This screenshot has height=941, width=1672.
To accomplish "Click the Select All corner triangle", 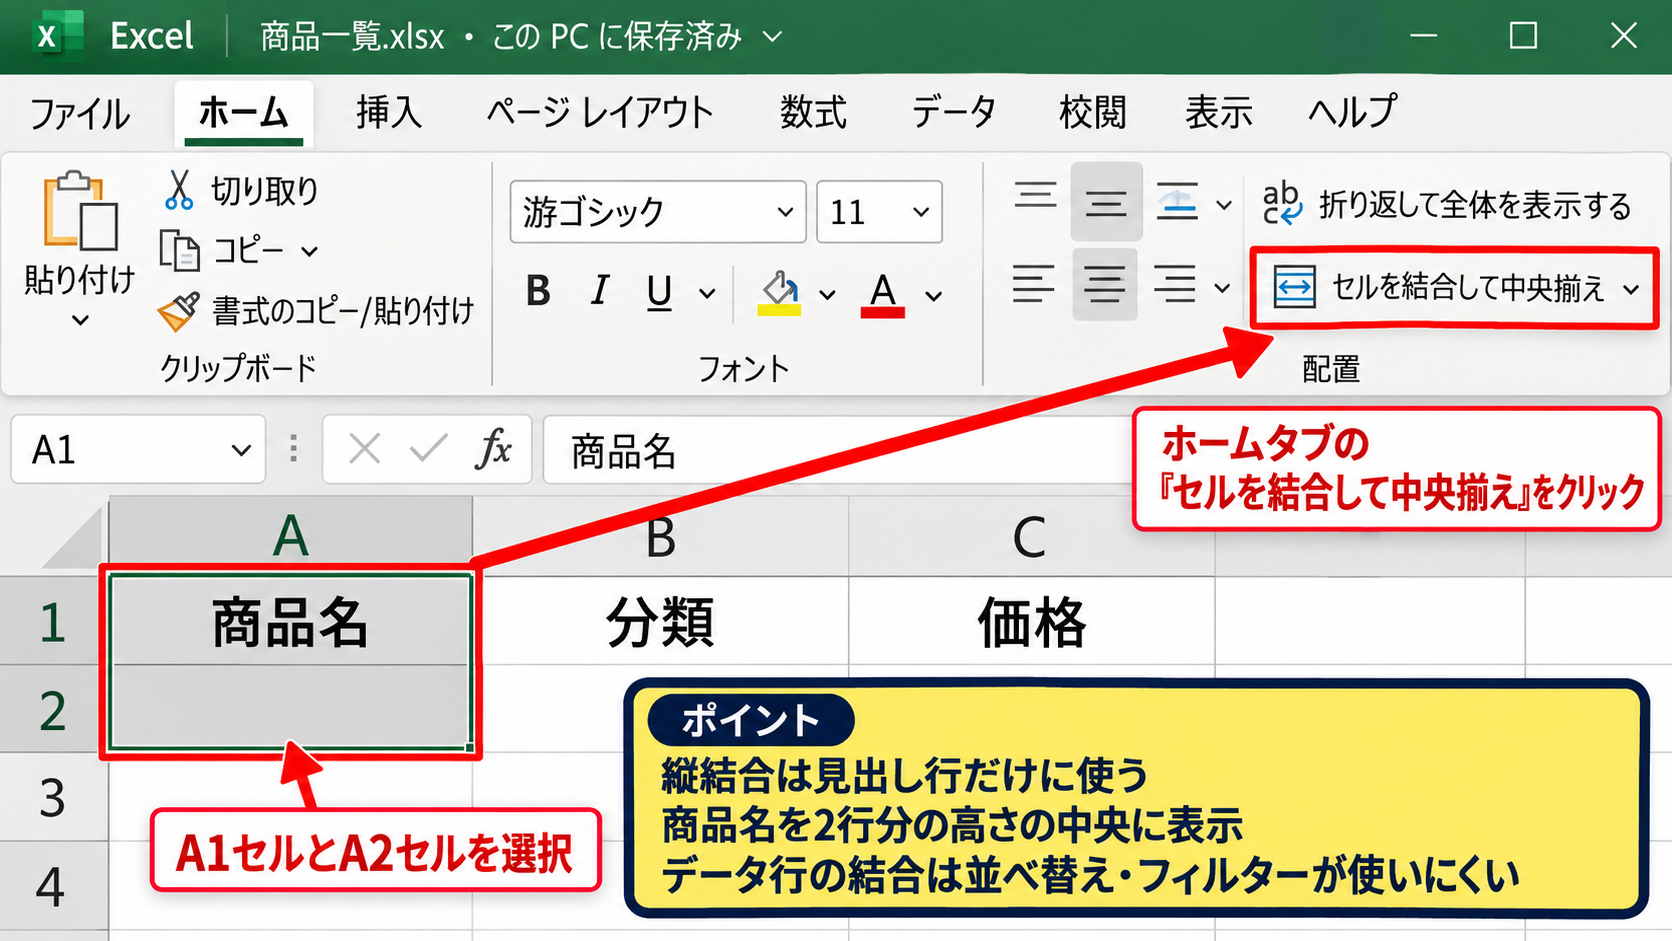I will click(70, 539).
